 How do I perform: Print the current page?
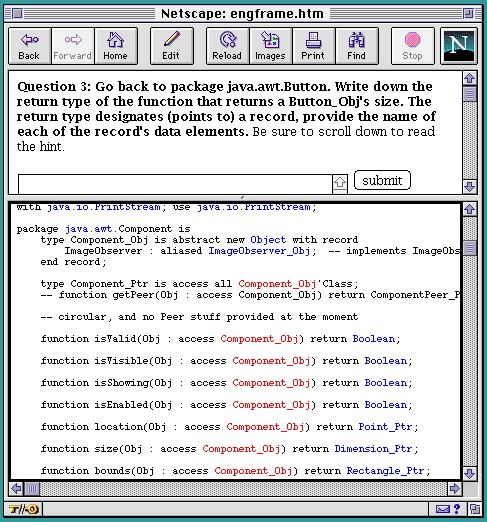(x=313, y=46)
